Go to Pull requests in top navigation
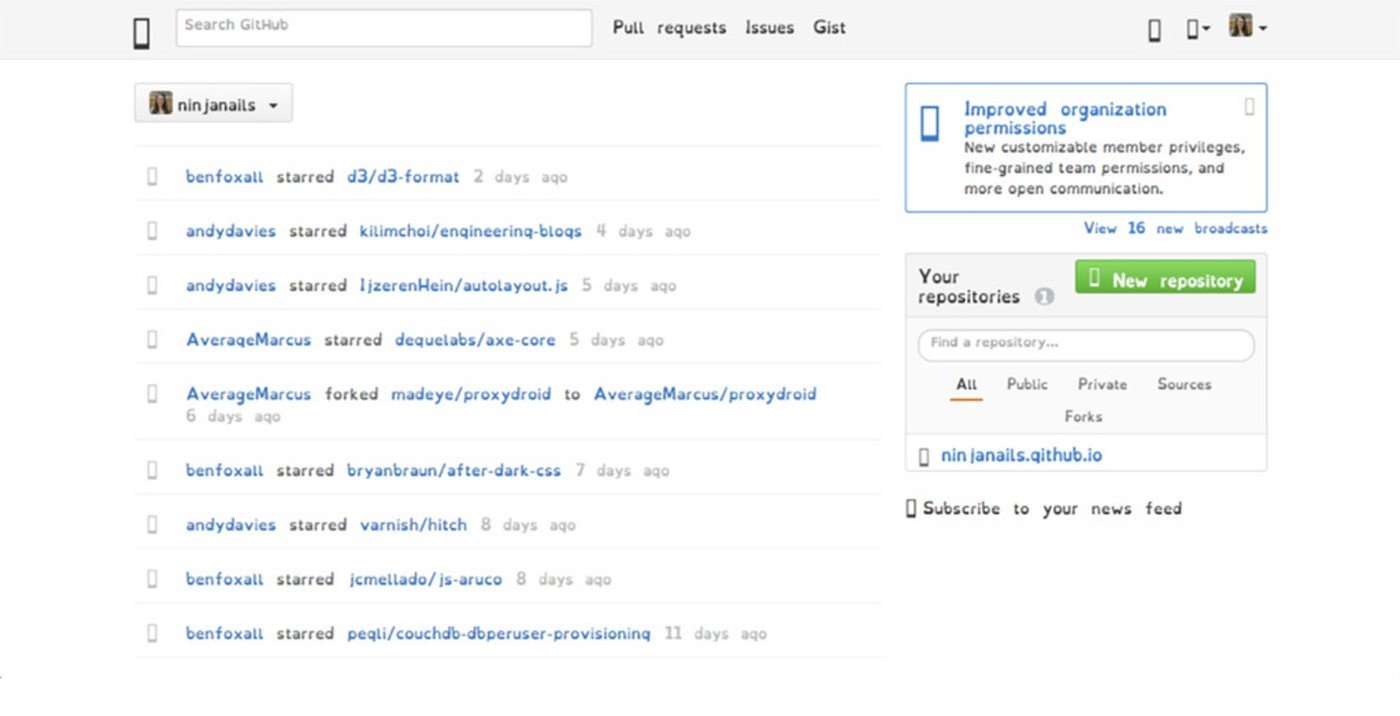Image resolution: width=1400 pixels, height=716 pixels. point(669,28)
